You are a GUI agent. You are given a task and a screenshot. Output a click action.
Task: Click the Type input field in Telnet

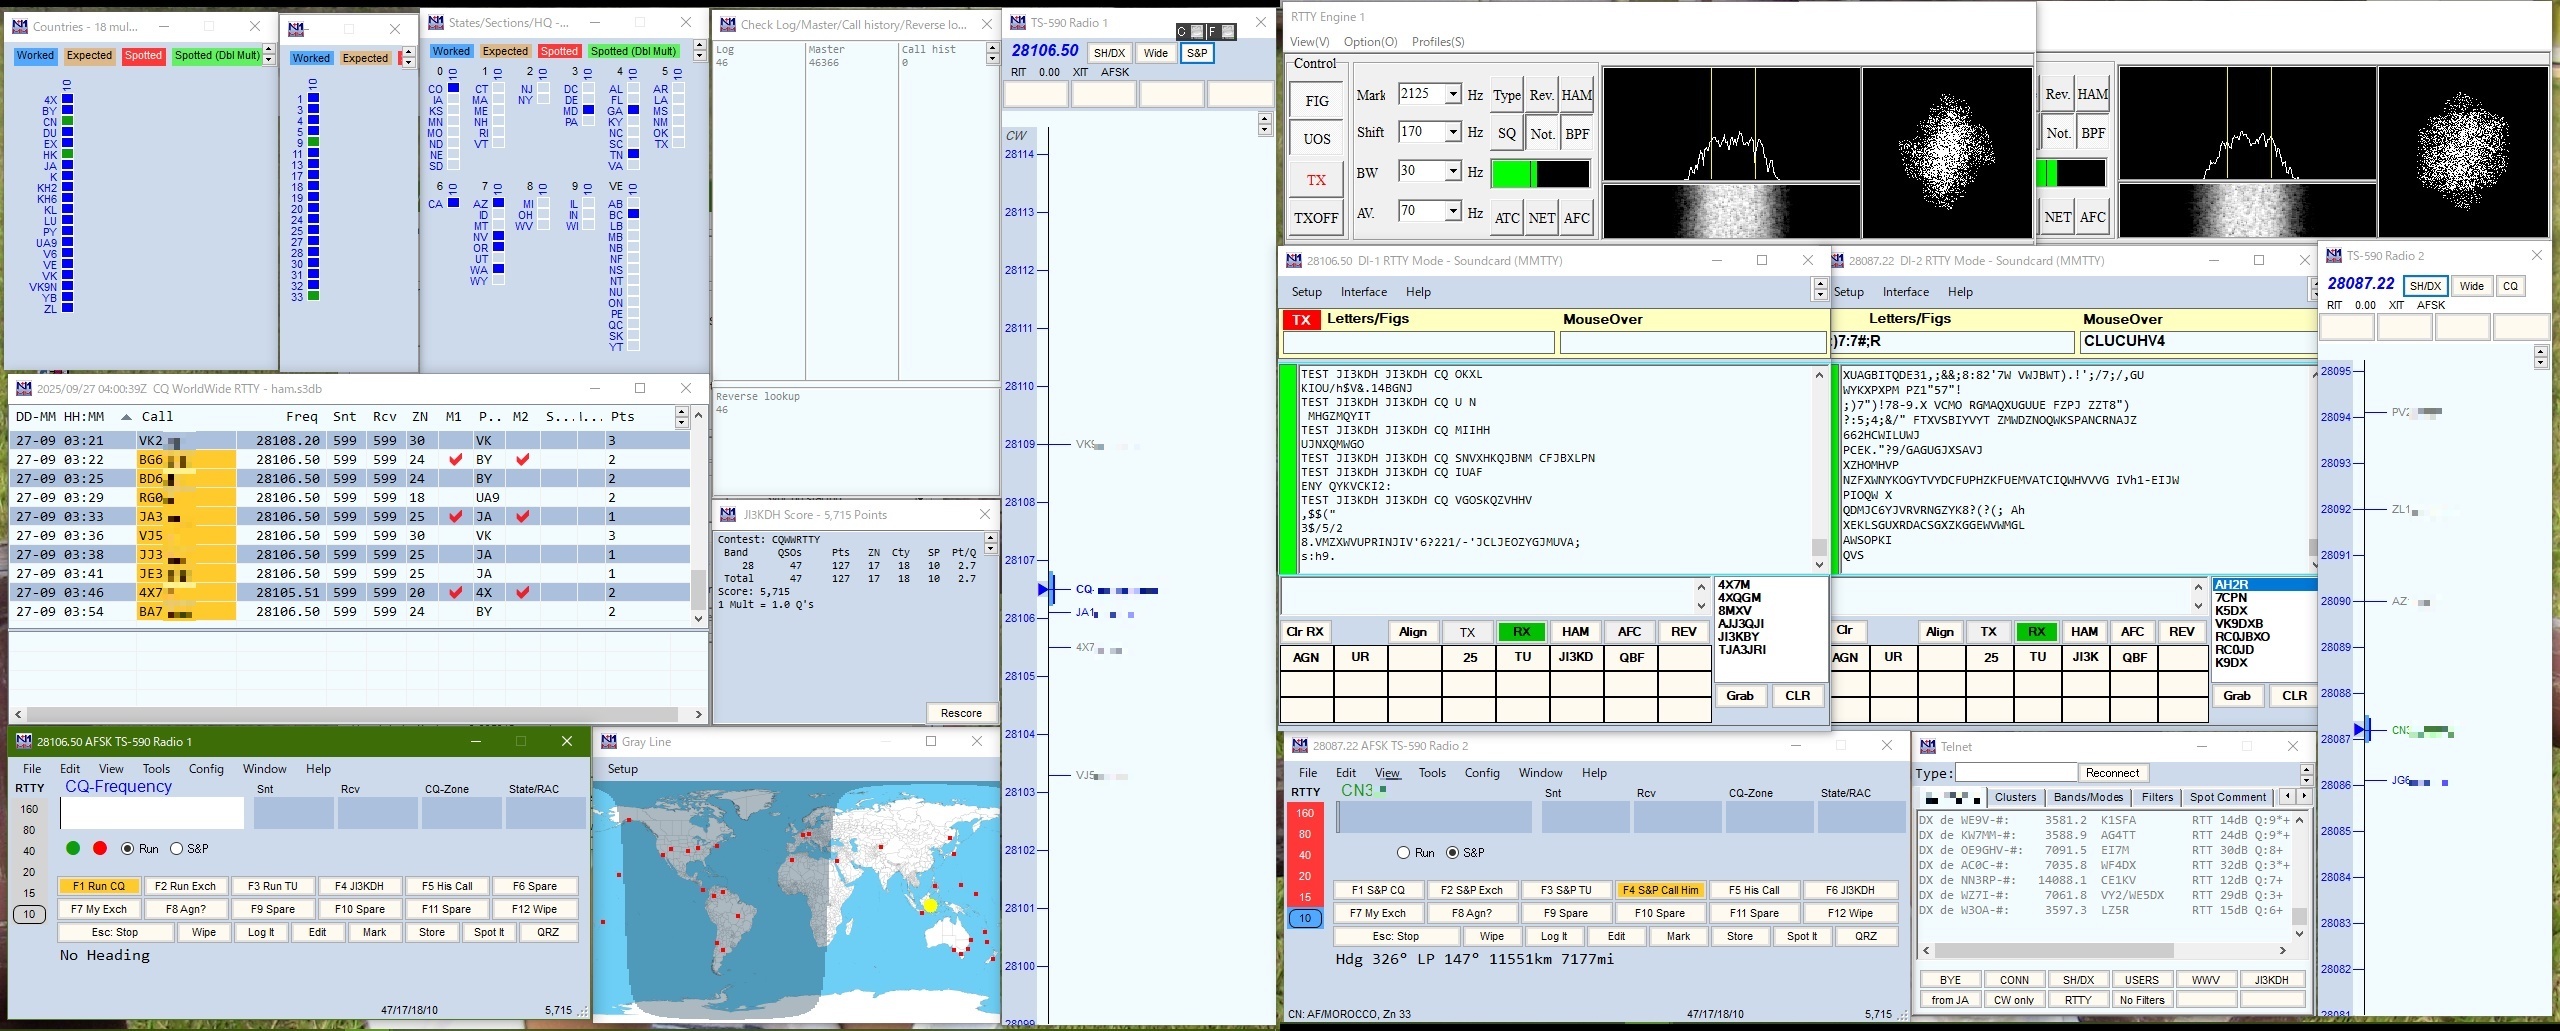(2015, 773)
